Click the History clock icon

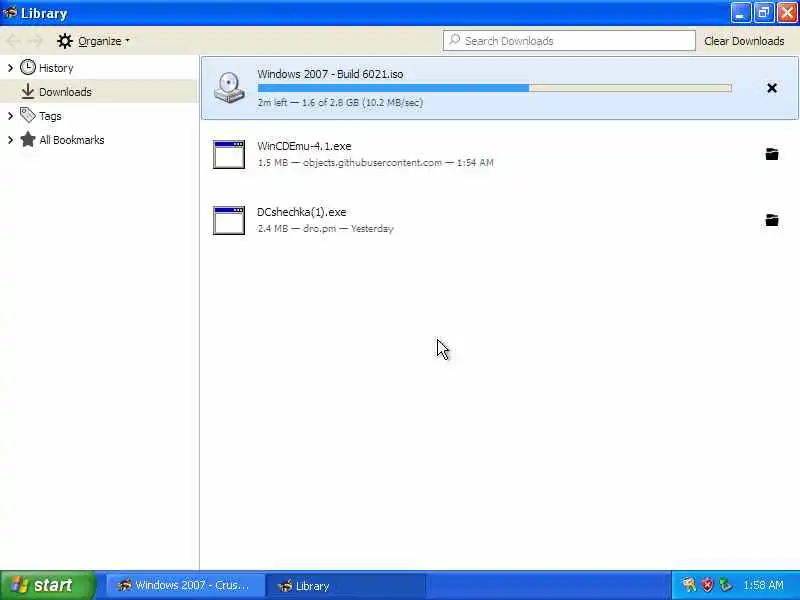click(x=28, y=67)
